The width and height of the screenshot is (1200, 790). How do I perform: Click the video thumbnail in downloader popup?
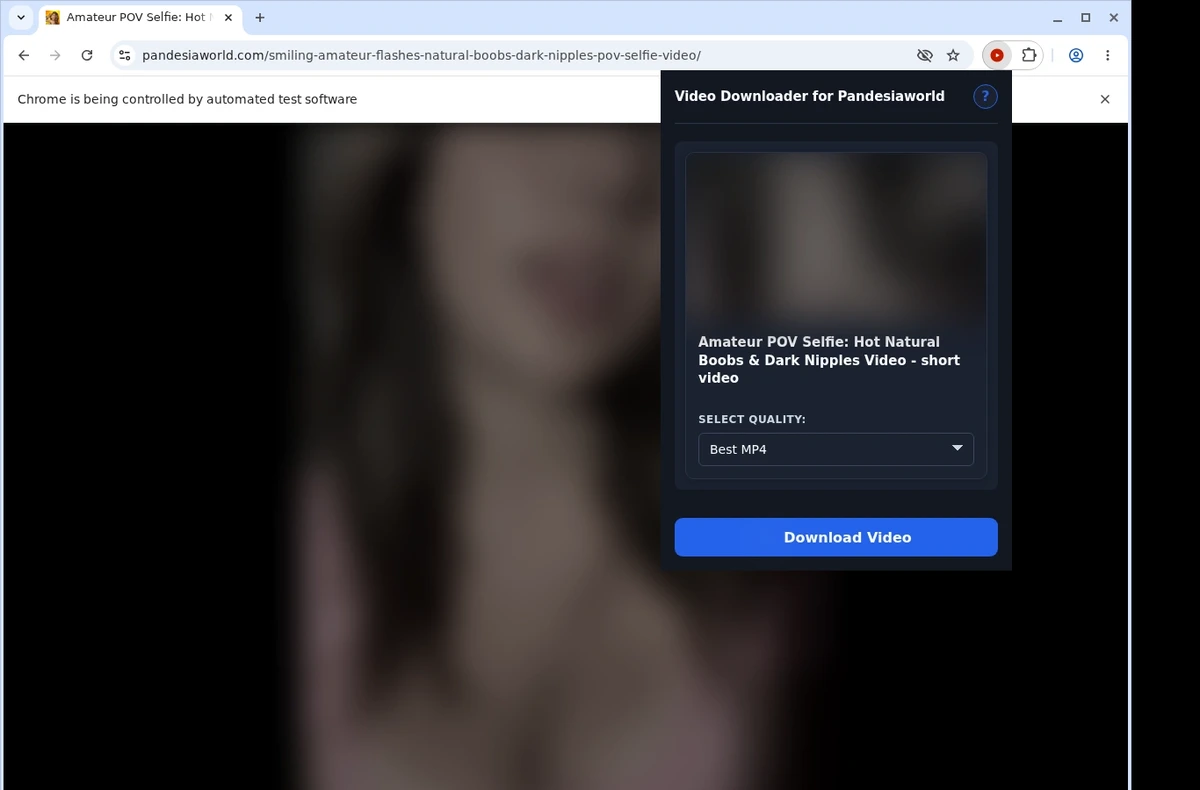point(836,238)
